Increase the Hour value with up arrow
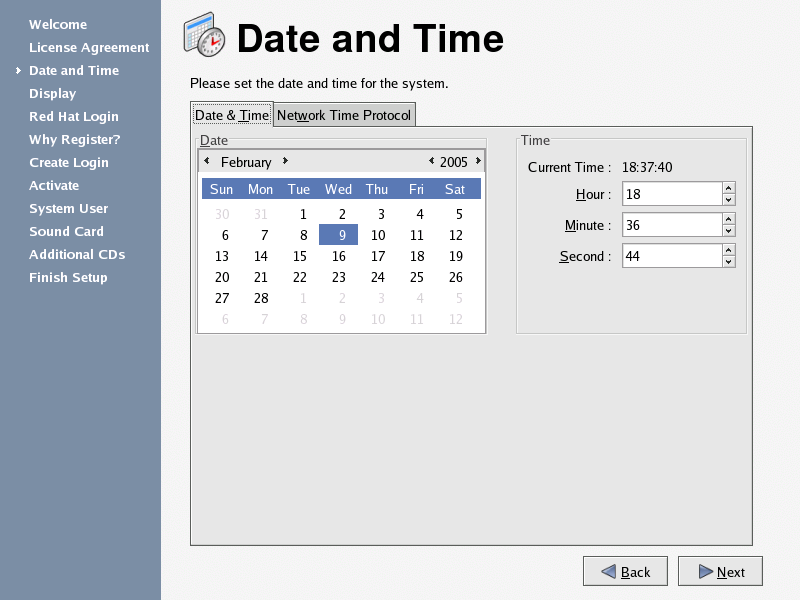The width and height of the screenshot is (800, 600). 728,188
